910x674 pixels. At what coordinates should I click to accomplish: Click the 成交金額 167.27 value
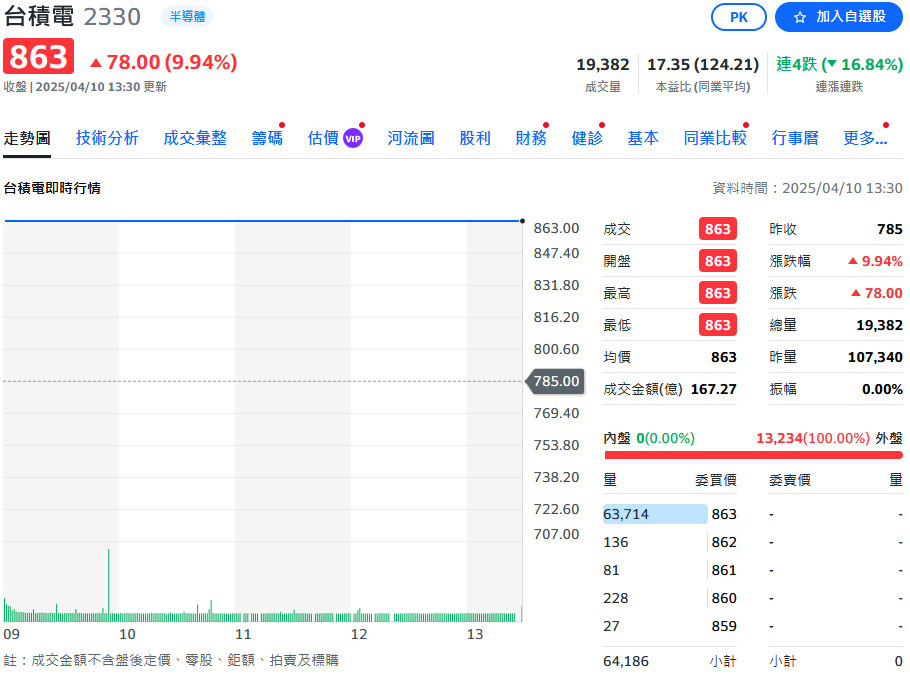click(713, 389)
